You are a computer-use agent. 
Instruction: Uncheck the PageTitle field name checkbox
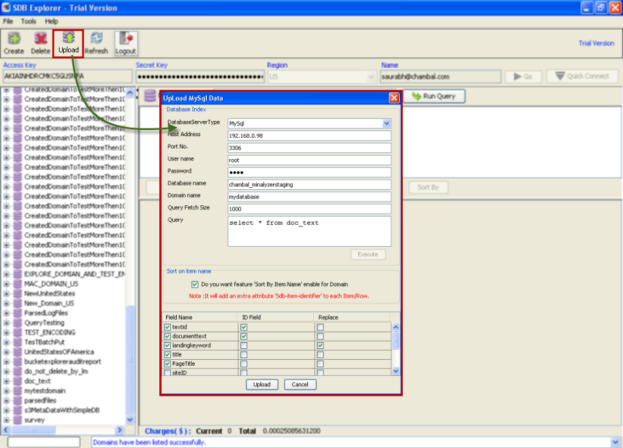pyautogui.click(x=167, y=364)
